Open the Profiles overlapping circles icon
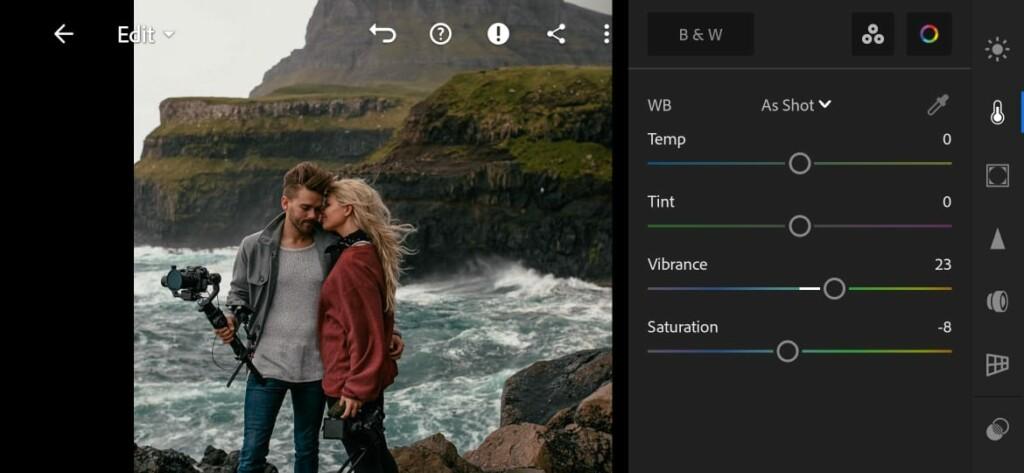This screenshot has height=473, width=1024. [x=997, y=429]
